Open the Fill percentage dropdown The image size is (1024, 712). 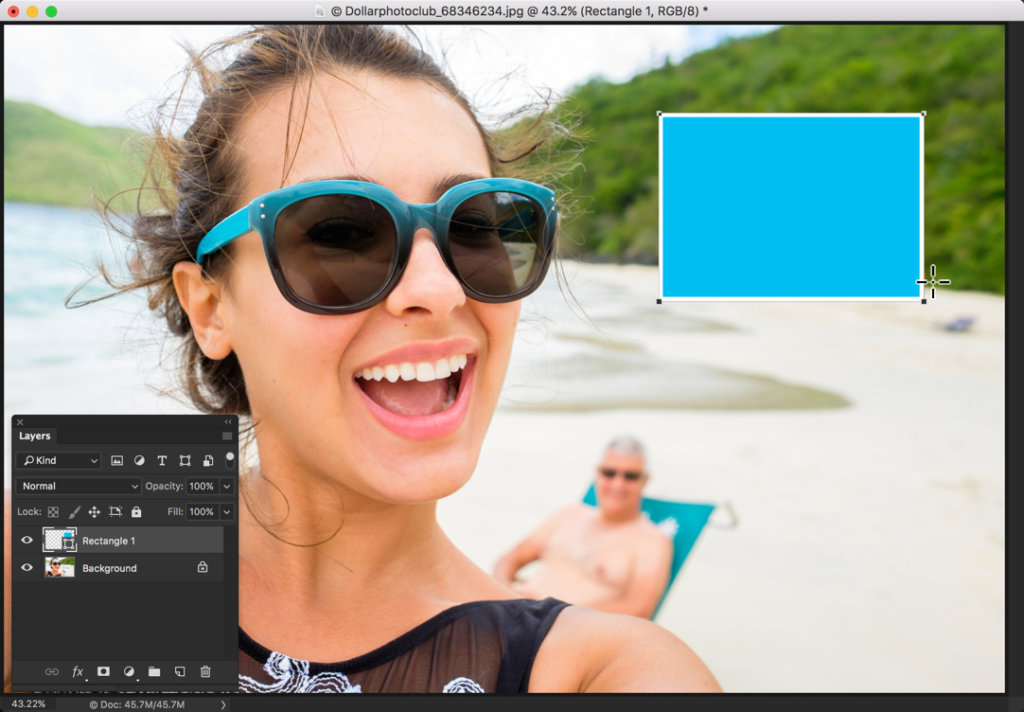(x=226, y=511)
